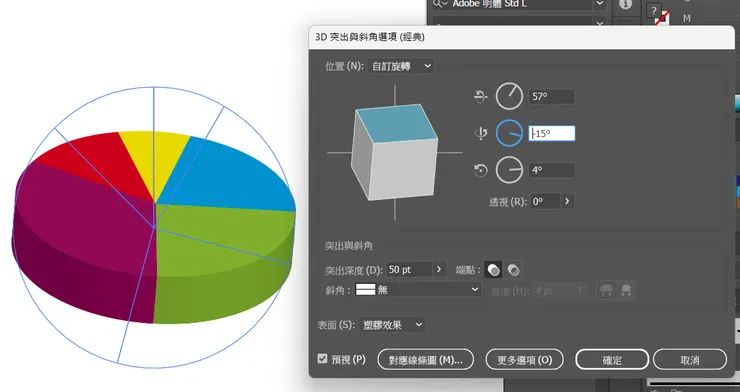Confirm with the 確定 button
Viewport: 740px width, 392px height.
click(612, 360)
